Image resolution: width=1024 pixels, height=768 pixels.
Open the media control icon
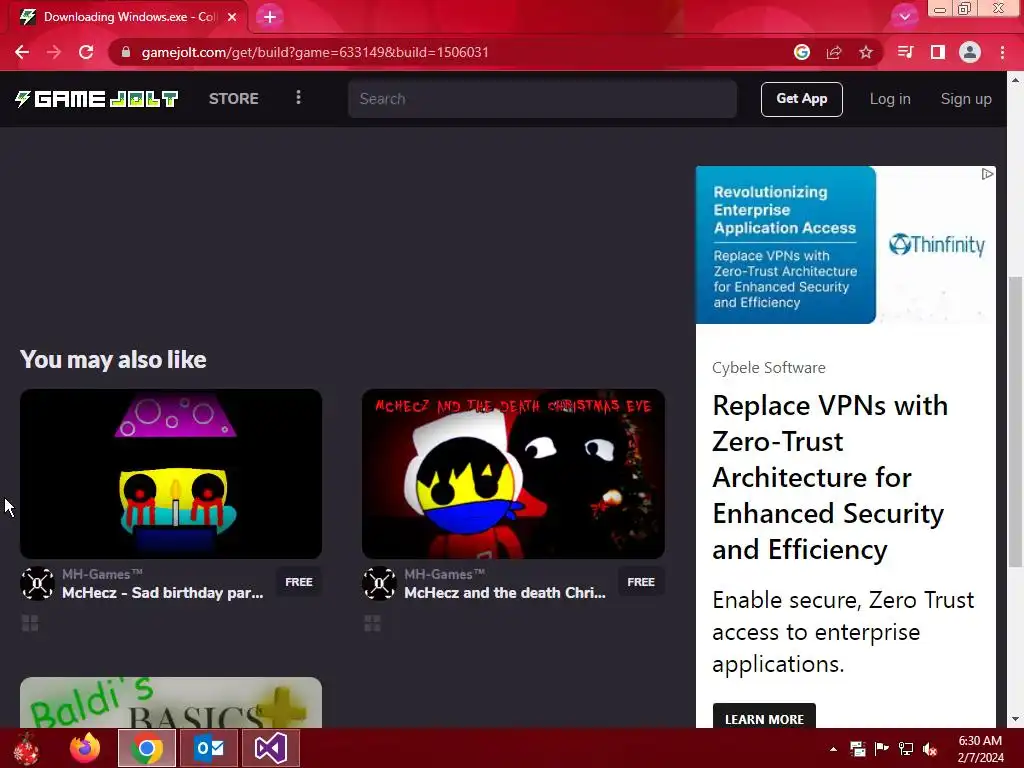tap(905, 52)
